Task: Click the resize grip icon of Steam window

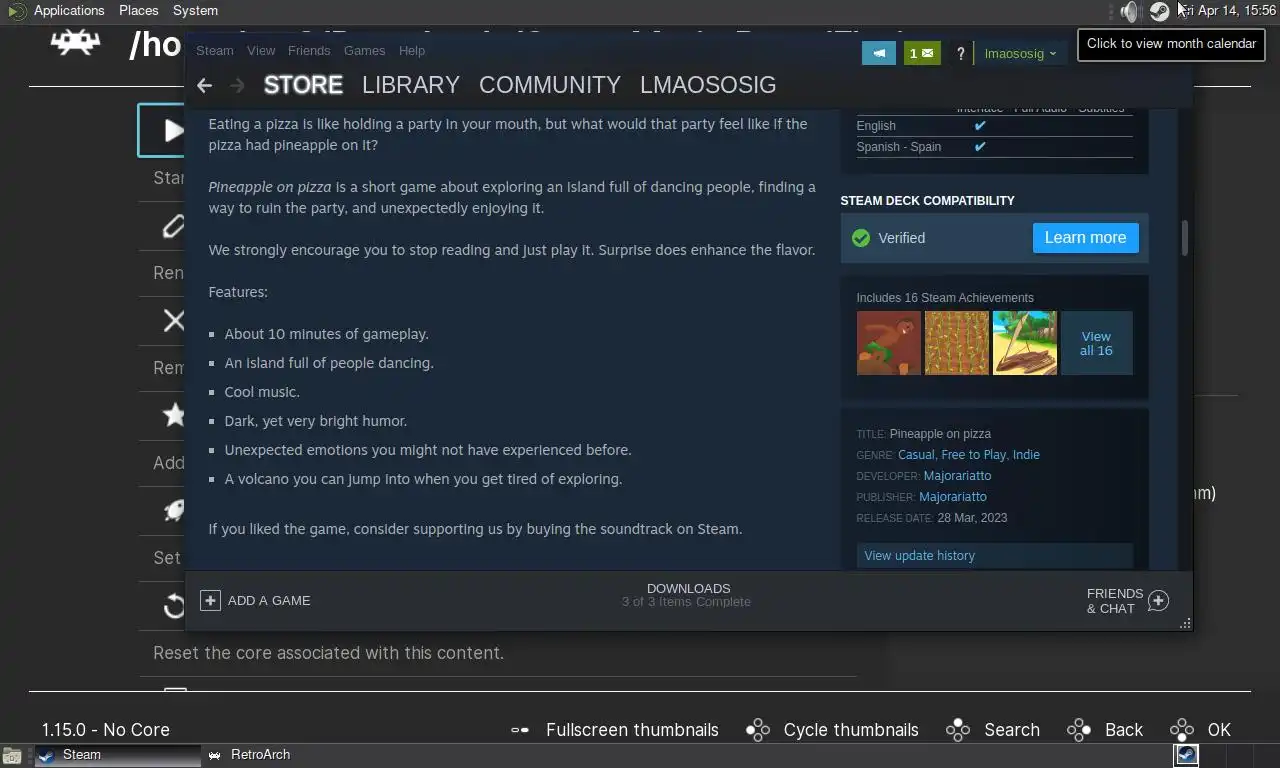Action: (1185, 623)
